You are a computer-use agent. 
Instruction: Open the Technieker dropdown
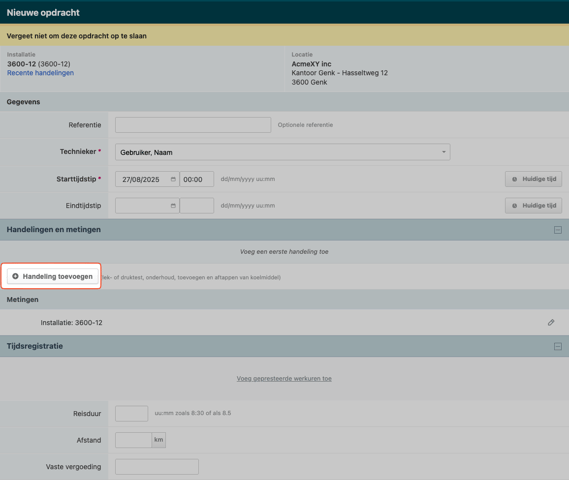283,152
